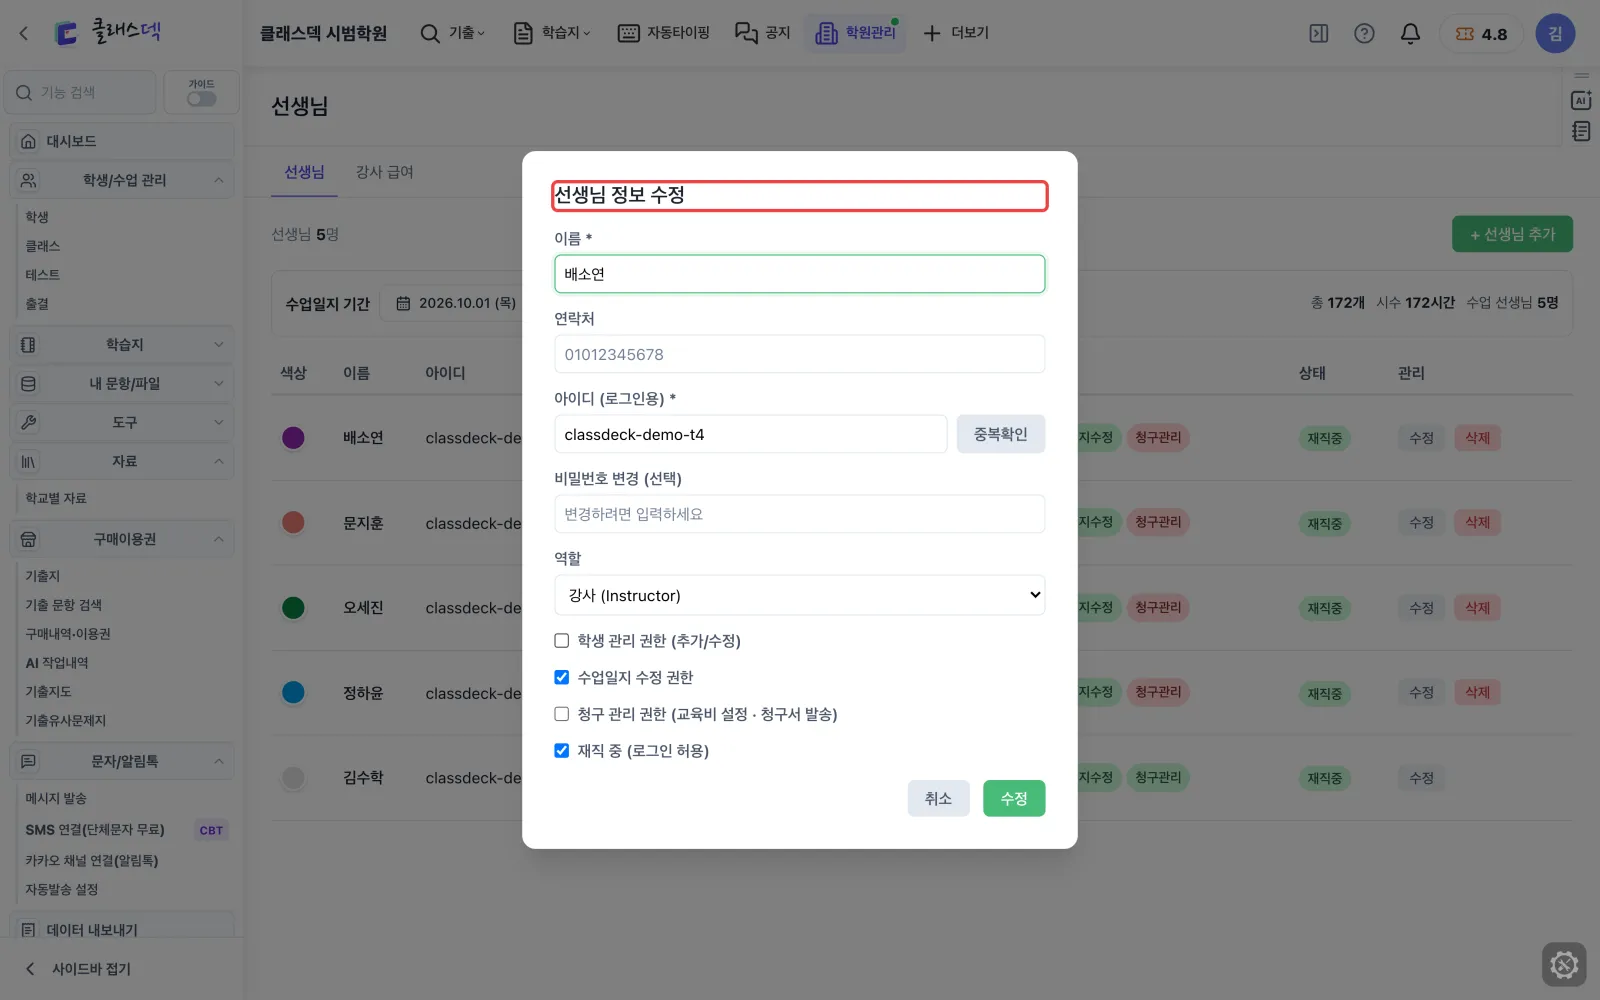Viewport: 1600px width, 1000px height.
Task: Check 청구 관리 권한 checkbox
Action: (x=562, y=714)
